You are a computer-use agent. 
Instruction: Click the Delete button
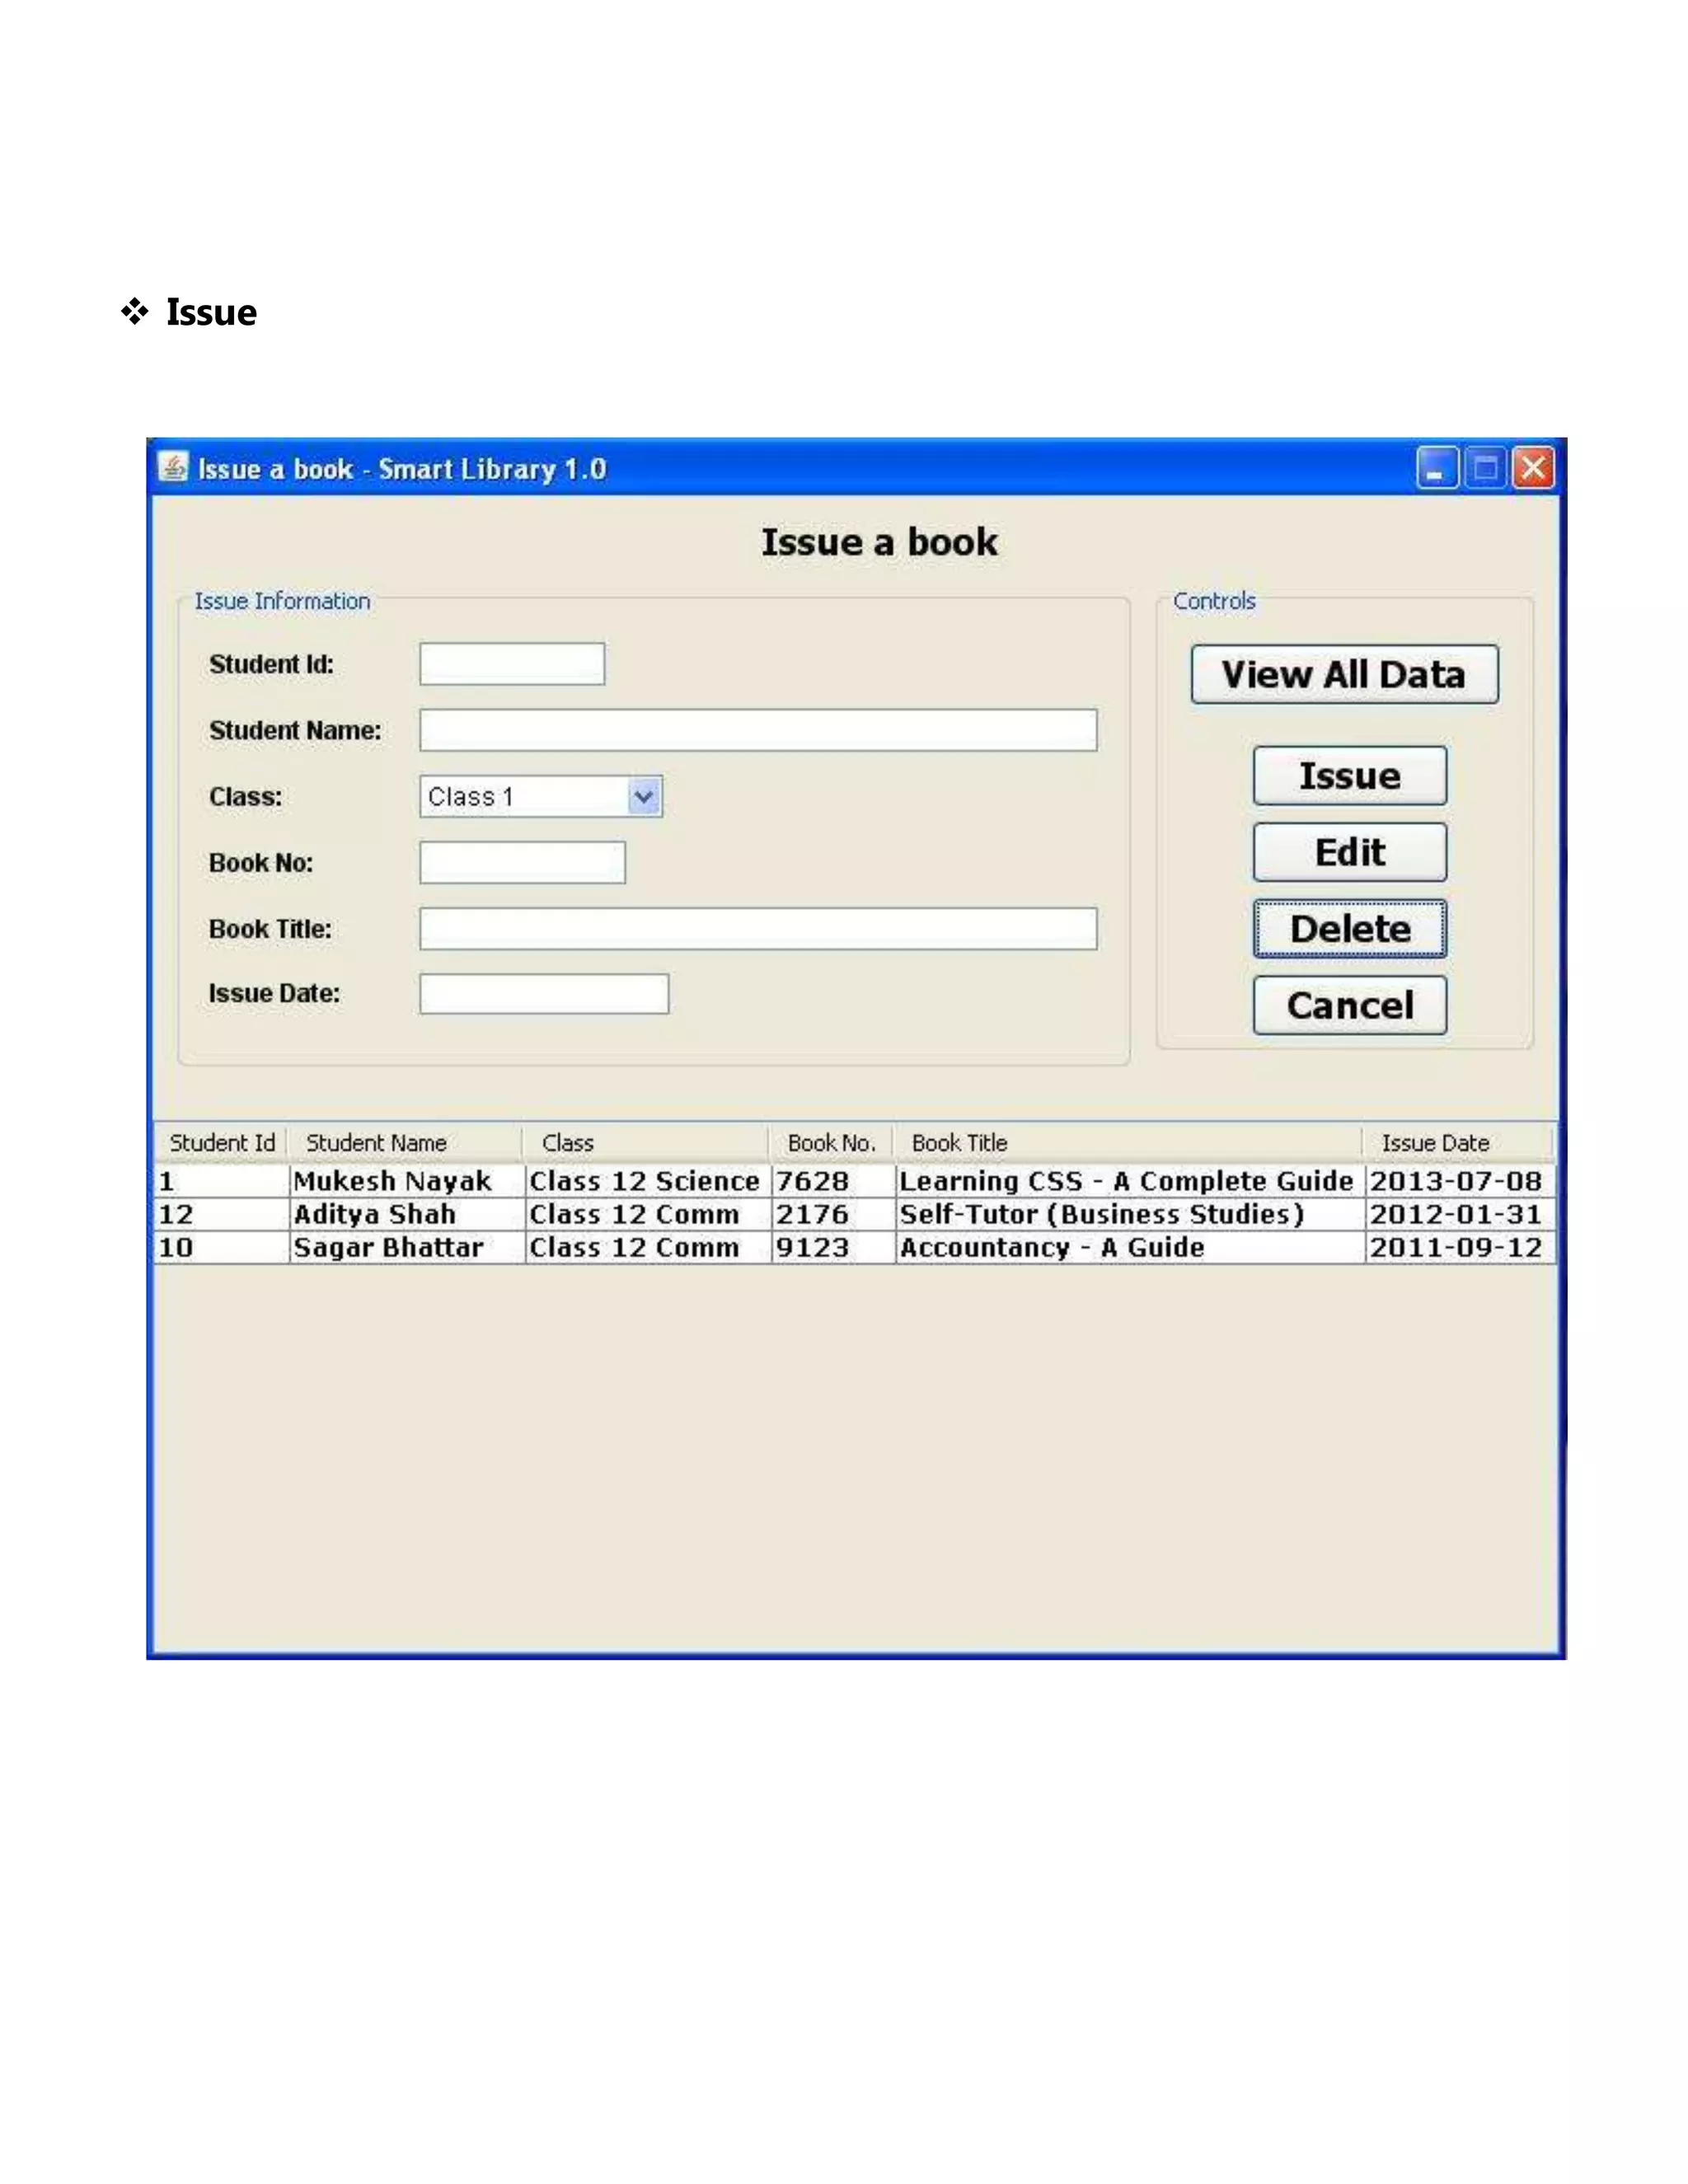coord(1349,928)
